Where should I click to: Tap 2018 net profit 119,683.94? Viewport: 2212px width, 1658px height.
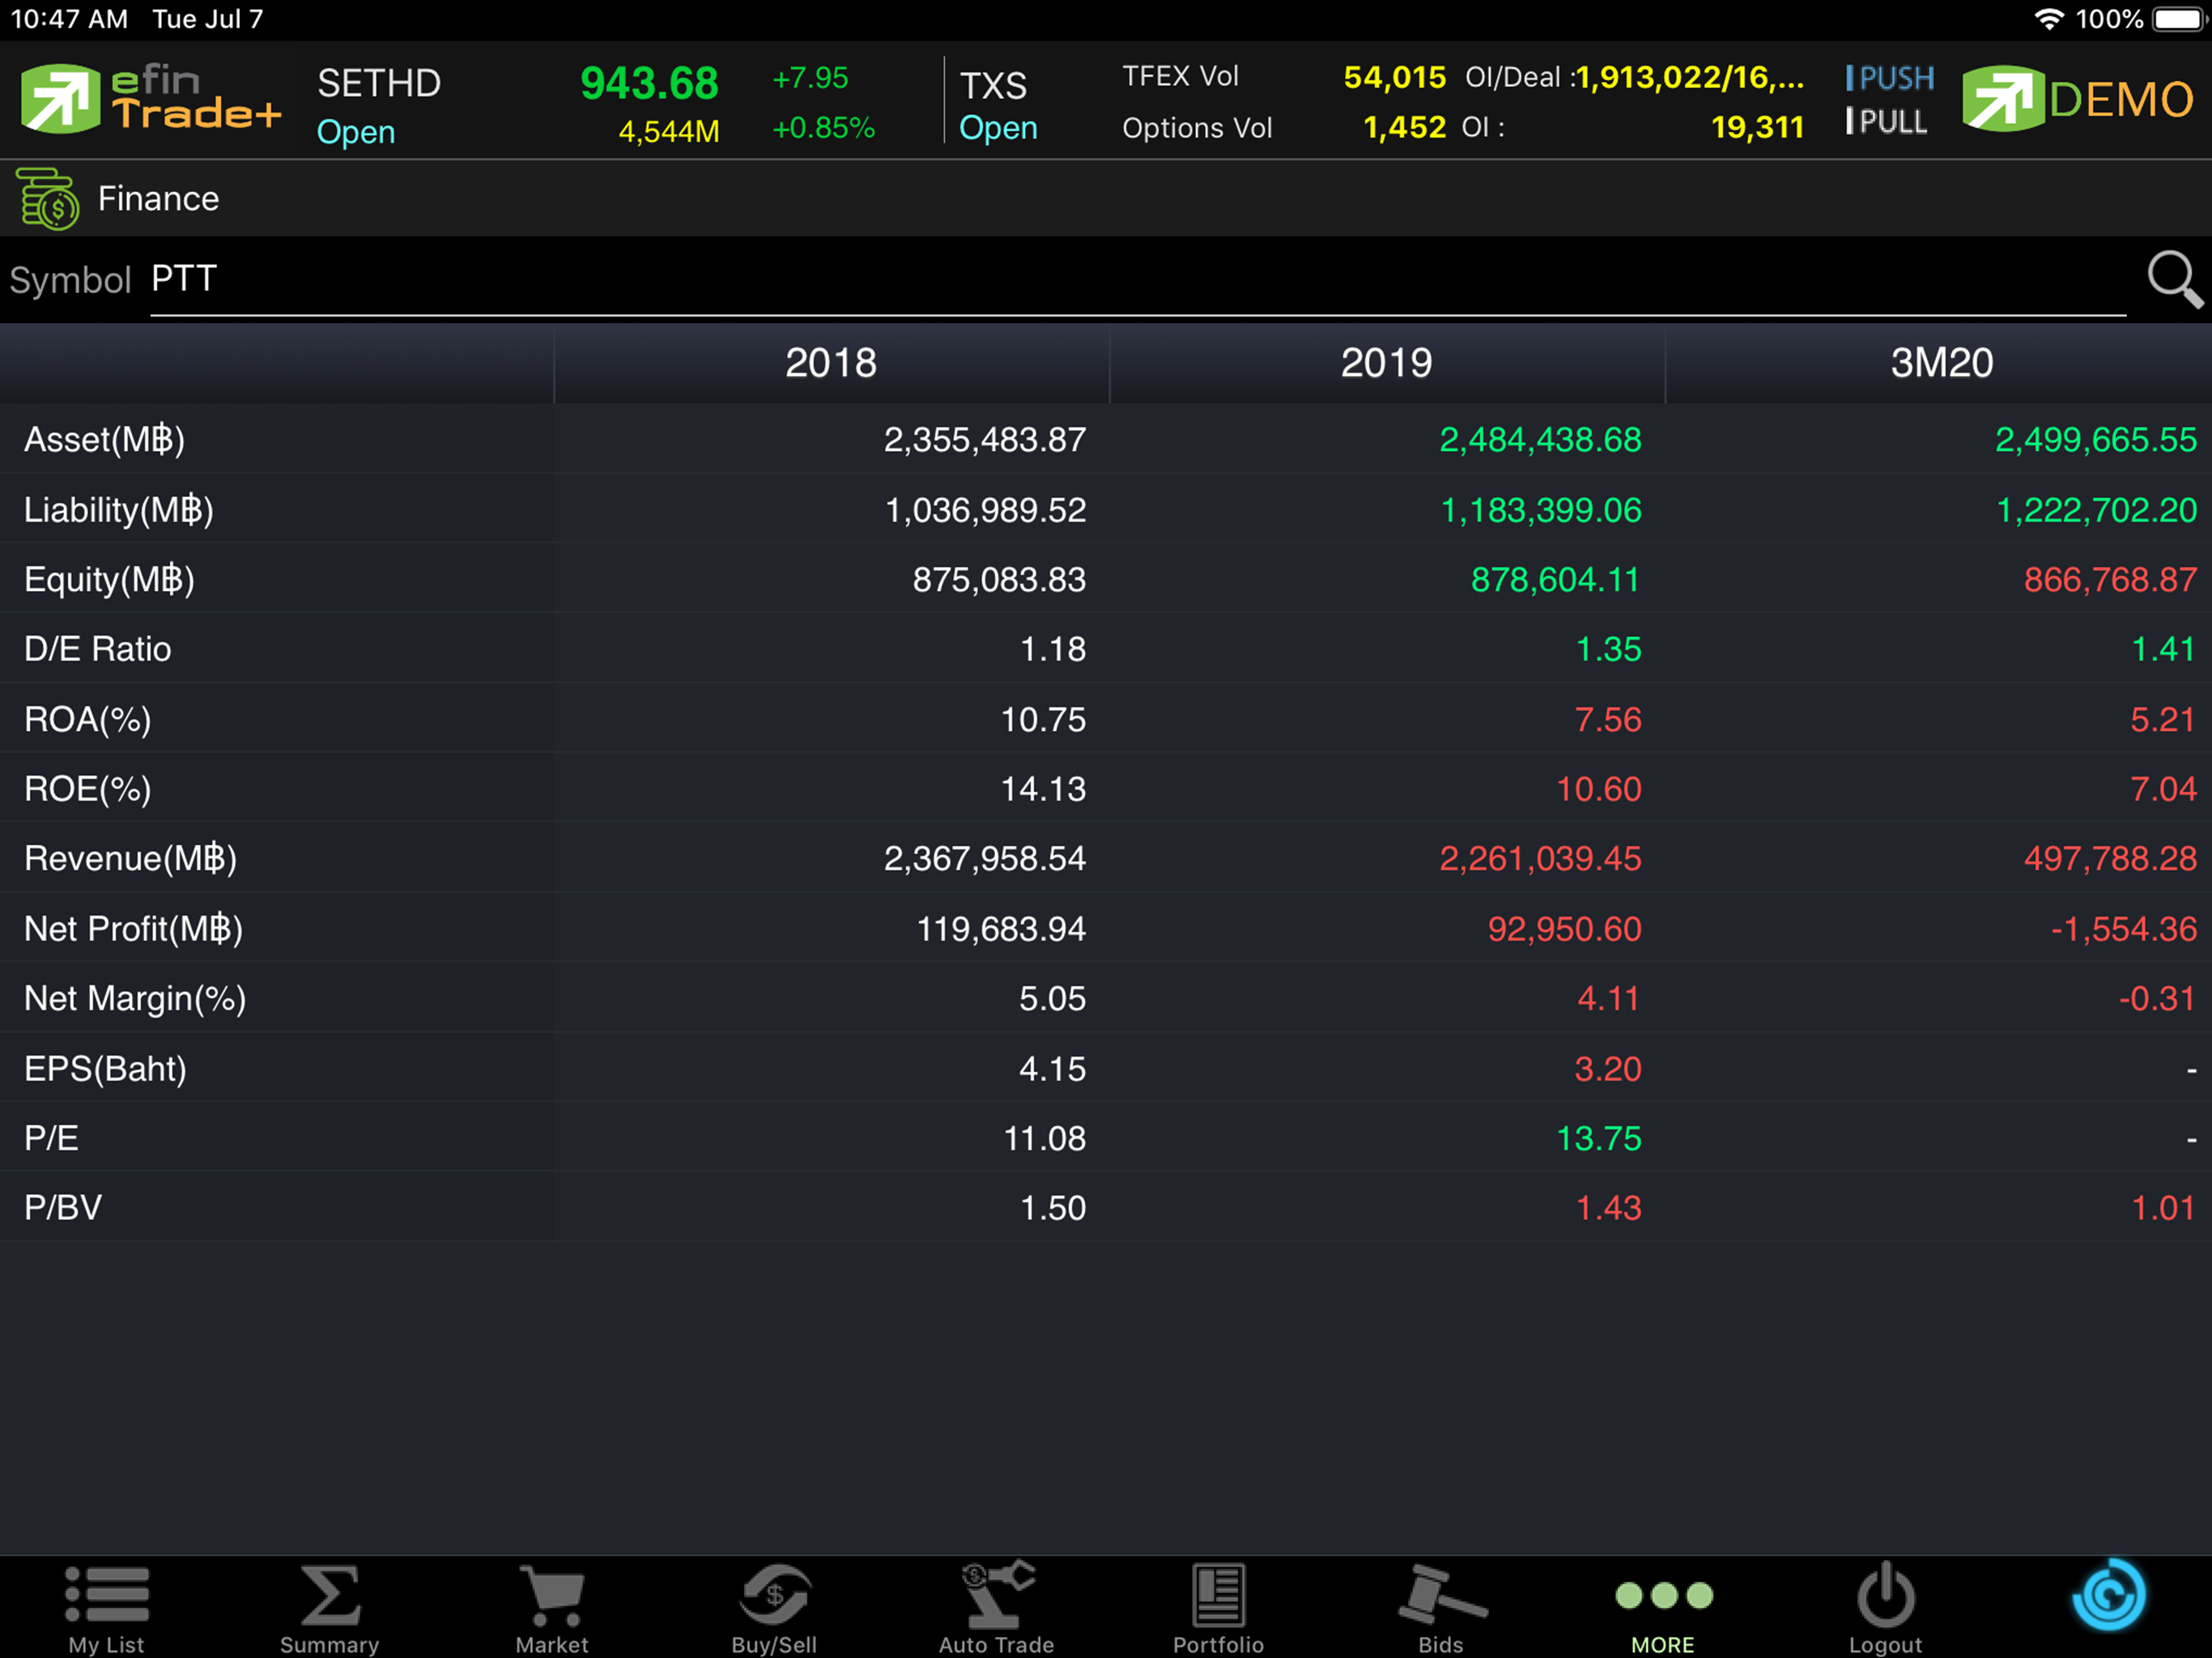coord(1001,929)
